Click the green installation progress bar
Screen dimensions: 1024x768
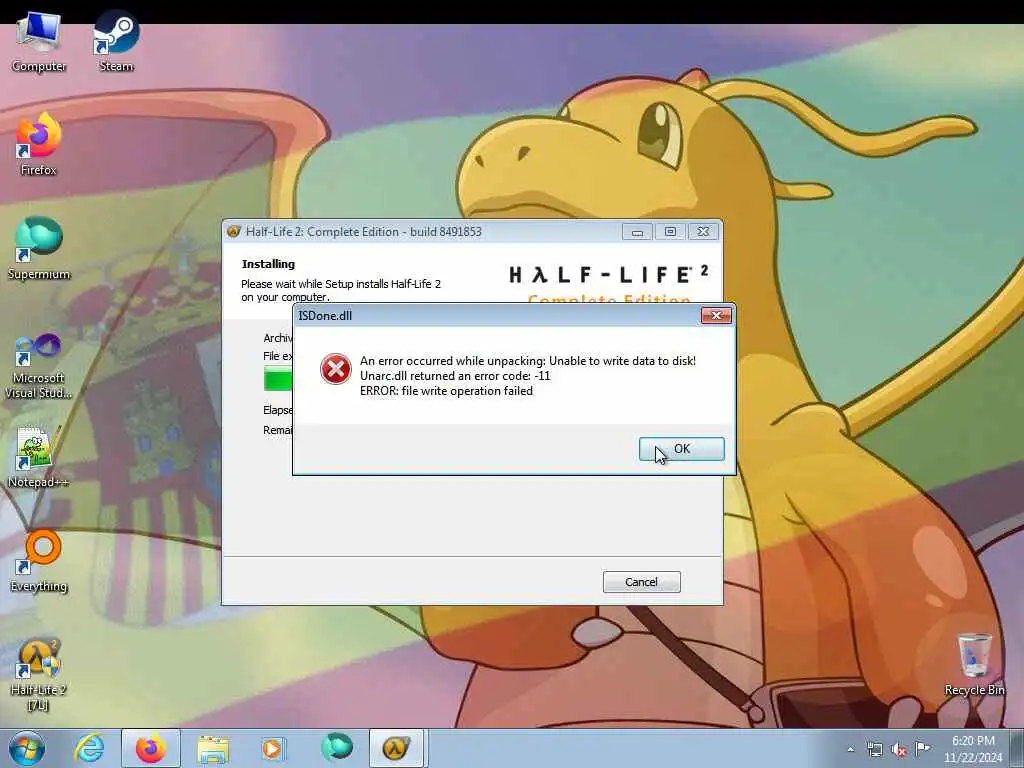[x=278, y=379]
